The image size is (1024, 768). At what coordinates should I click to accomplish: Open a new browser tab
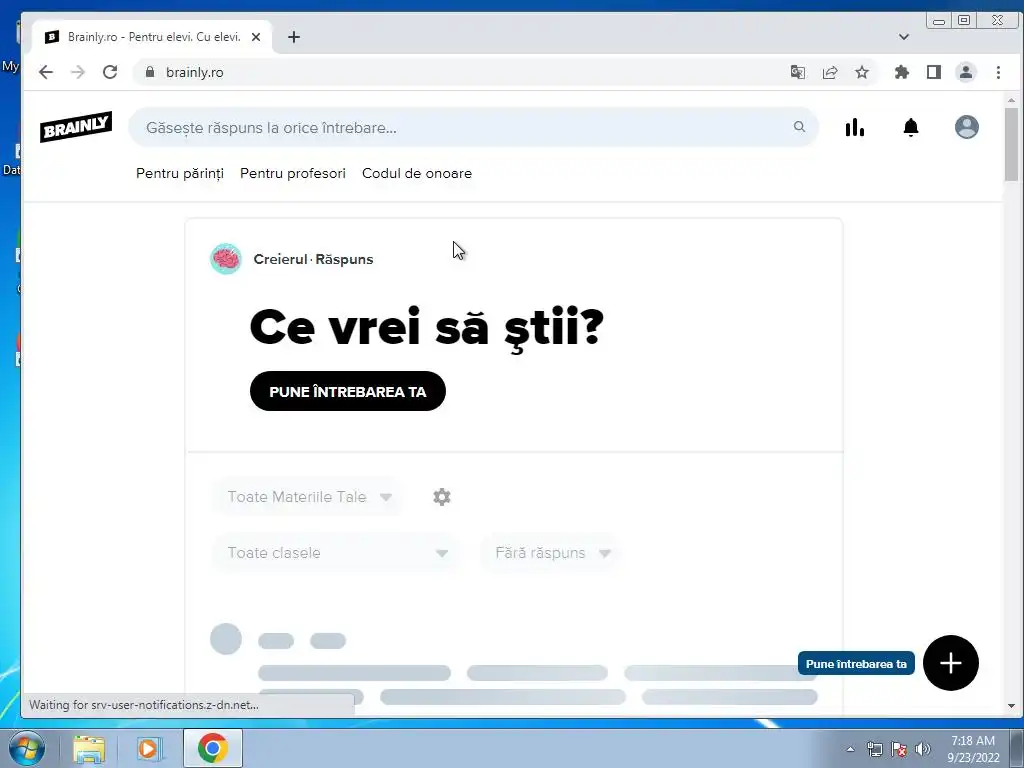(x=294, y=37)
